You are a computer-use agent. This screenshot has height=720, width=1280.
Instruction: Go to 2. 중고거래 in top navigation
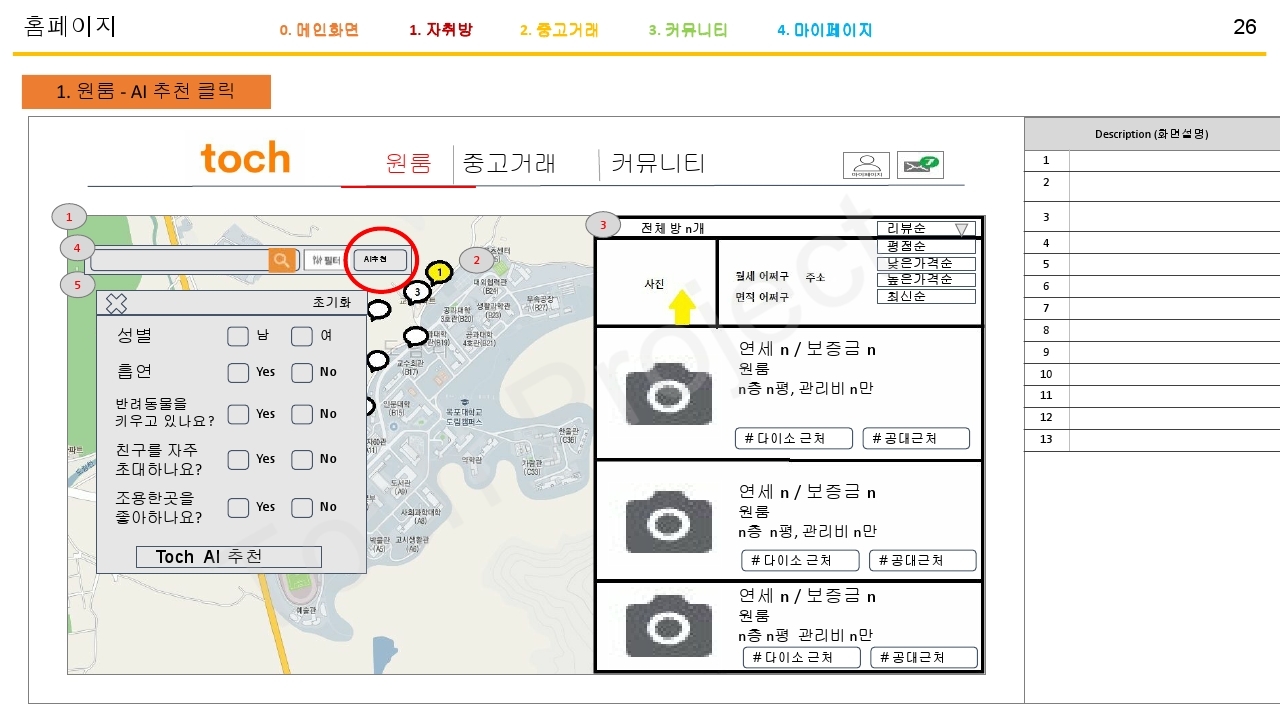[x=559, y=30]
